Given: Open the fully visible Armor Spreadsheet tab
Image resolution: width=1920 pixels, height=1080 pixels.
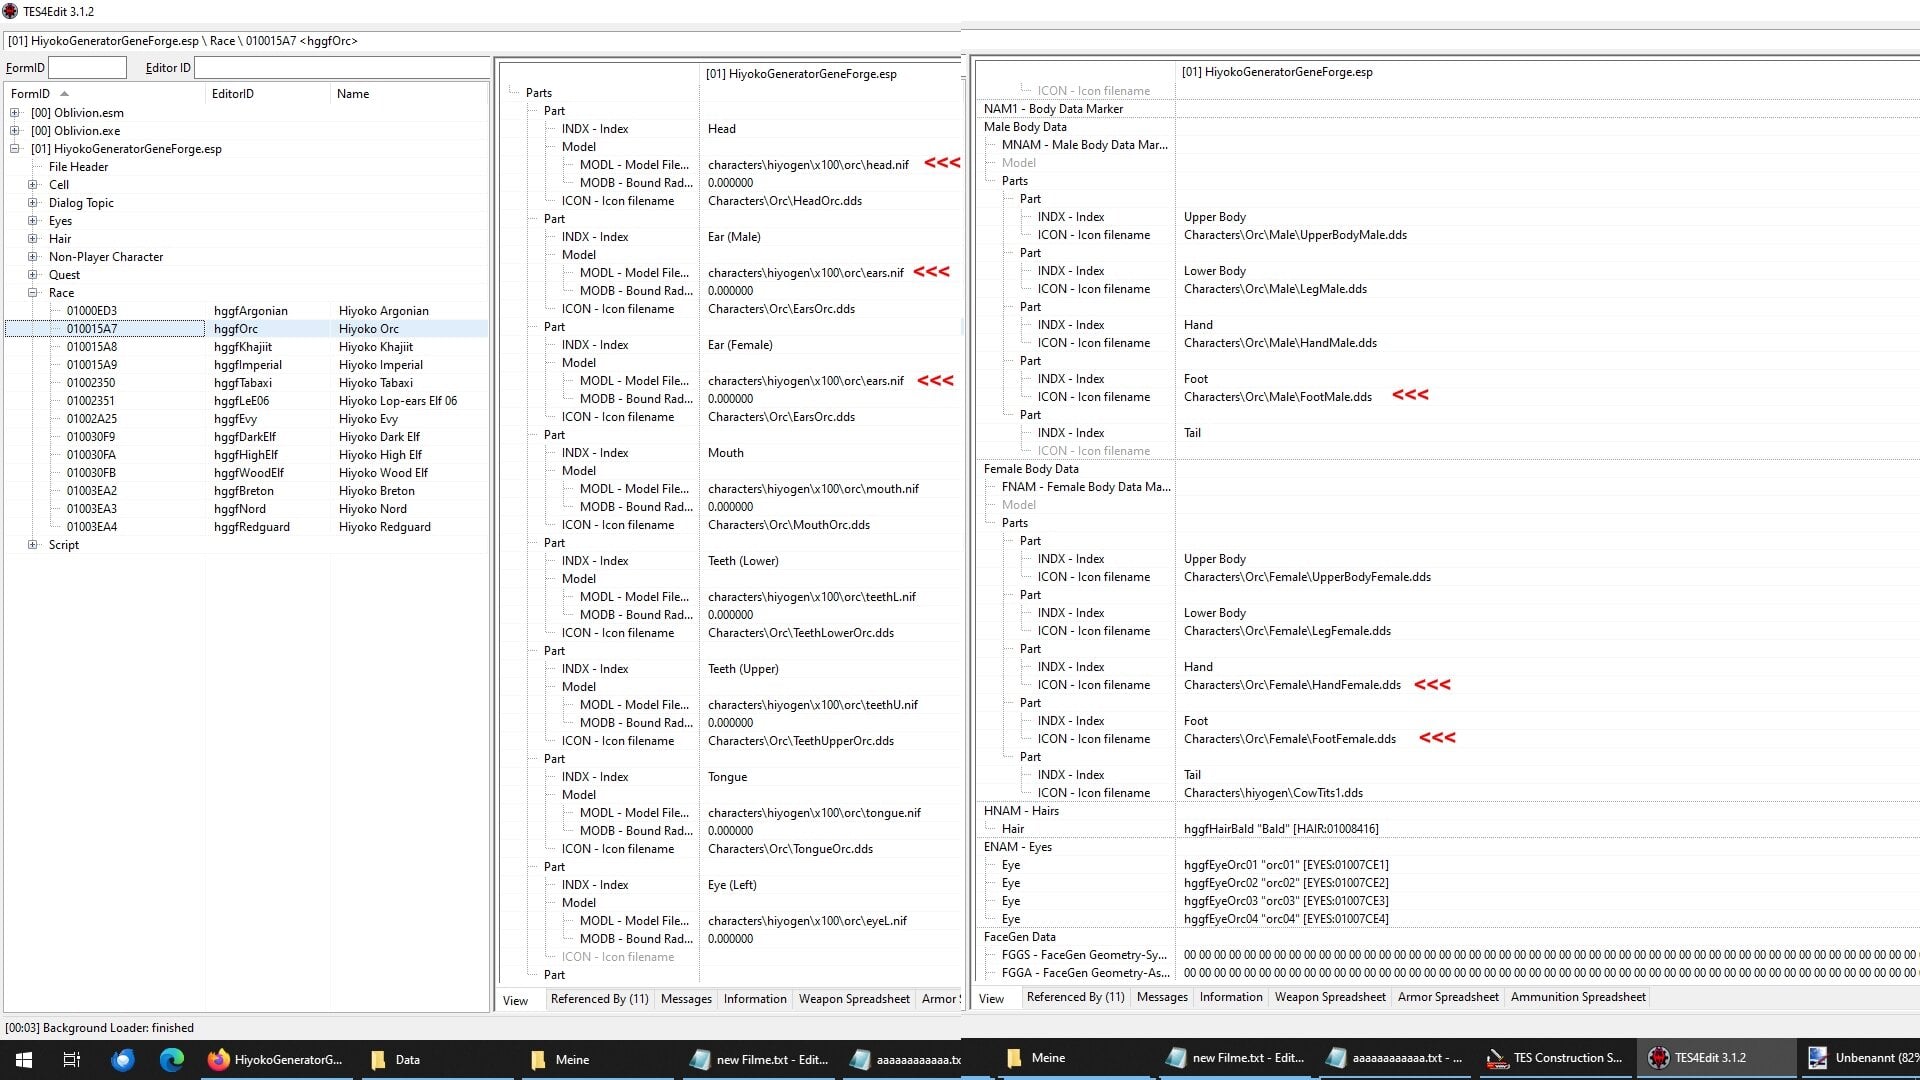Looking at the screenshot, I should [1448, 997].
